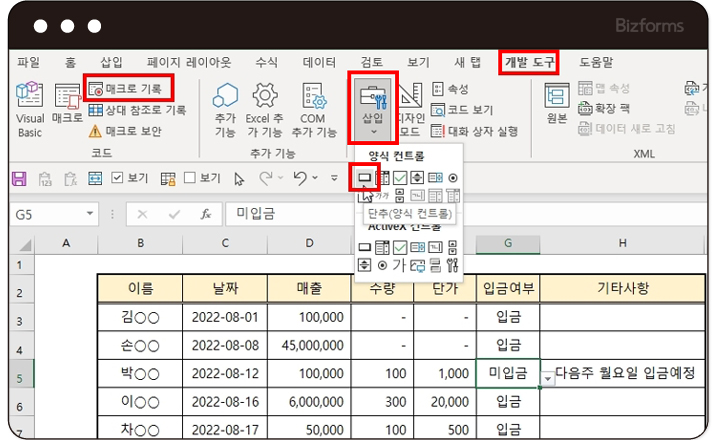Open dropdown arrow beside cell G5
The width and height of the screenshot is (715, 440).
(x=547, y=377)
